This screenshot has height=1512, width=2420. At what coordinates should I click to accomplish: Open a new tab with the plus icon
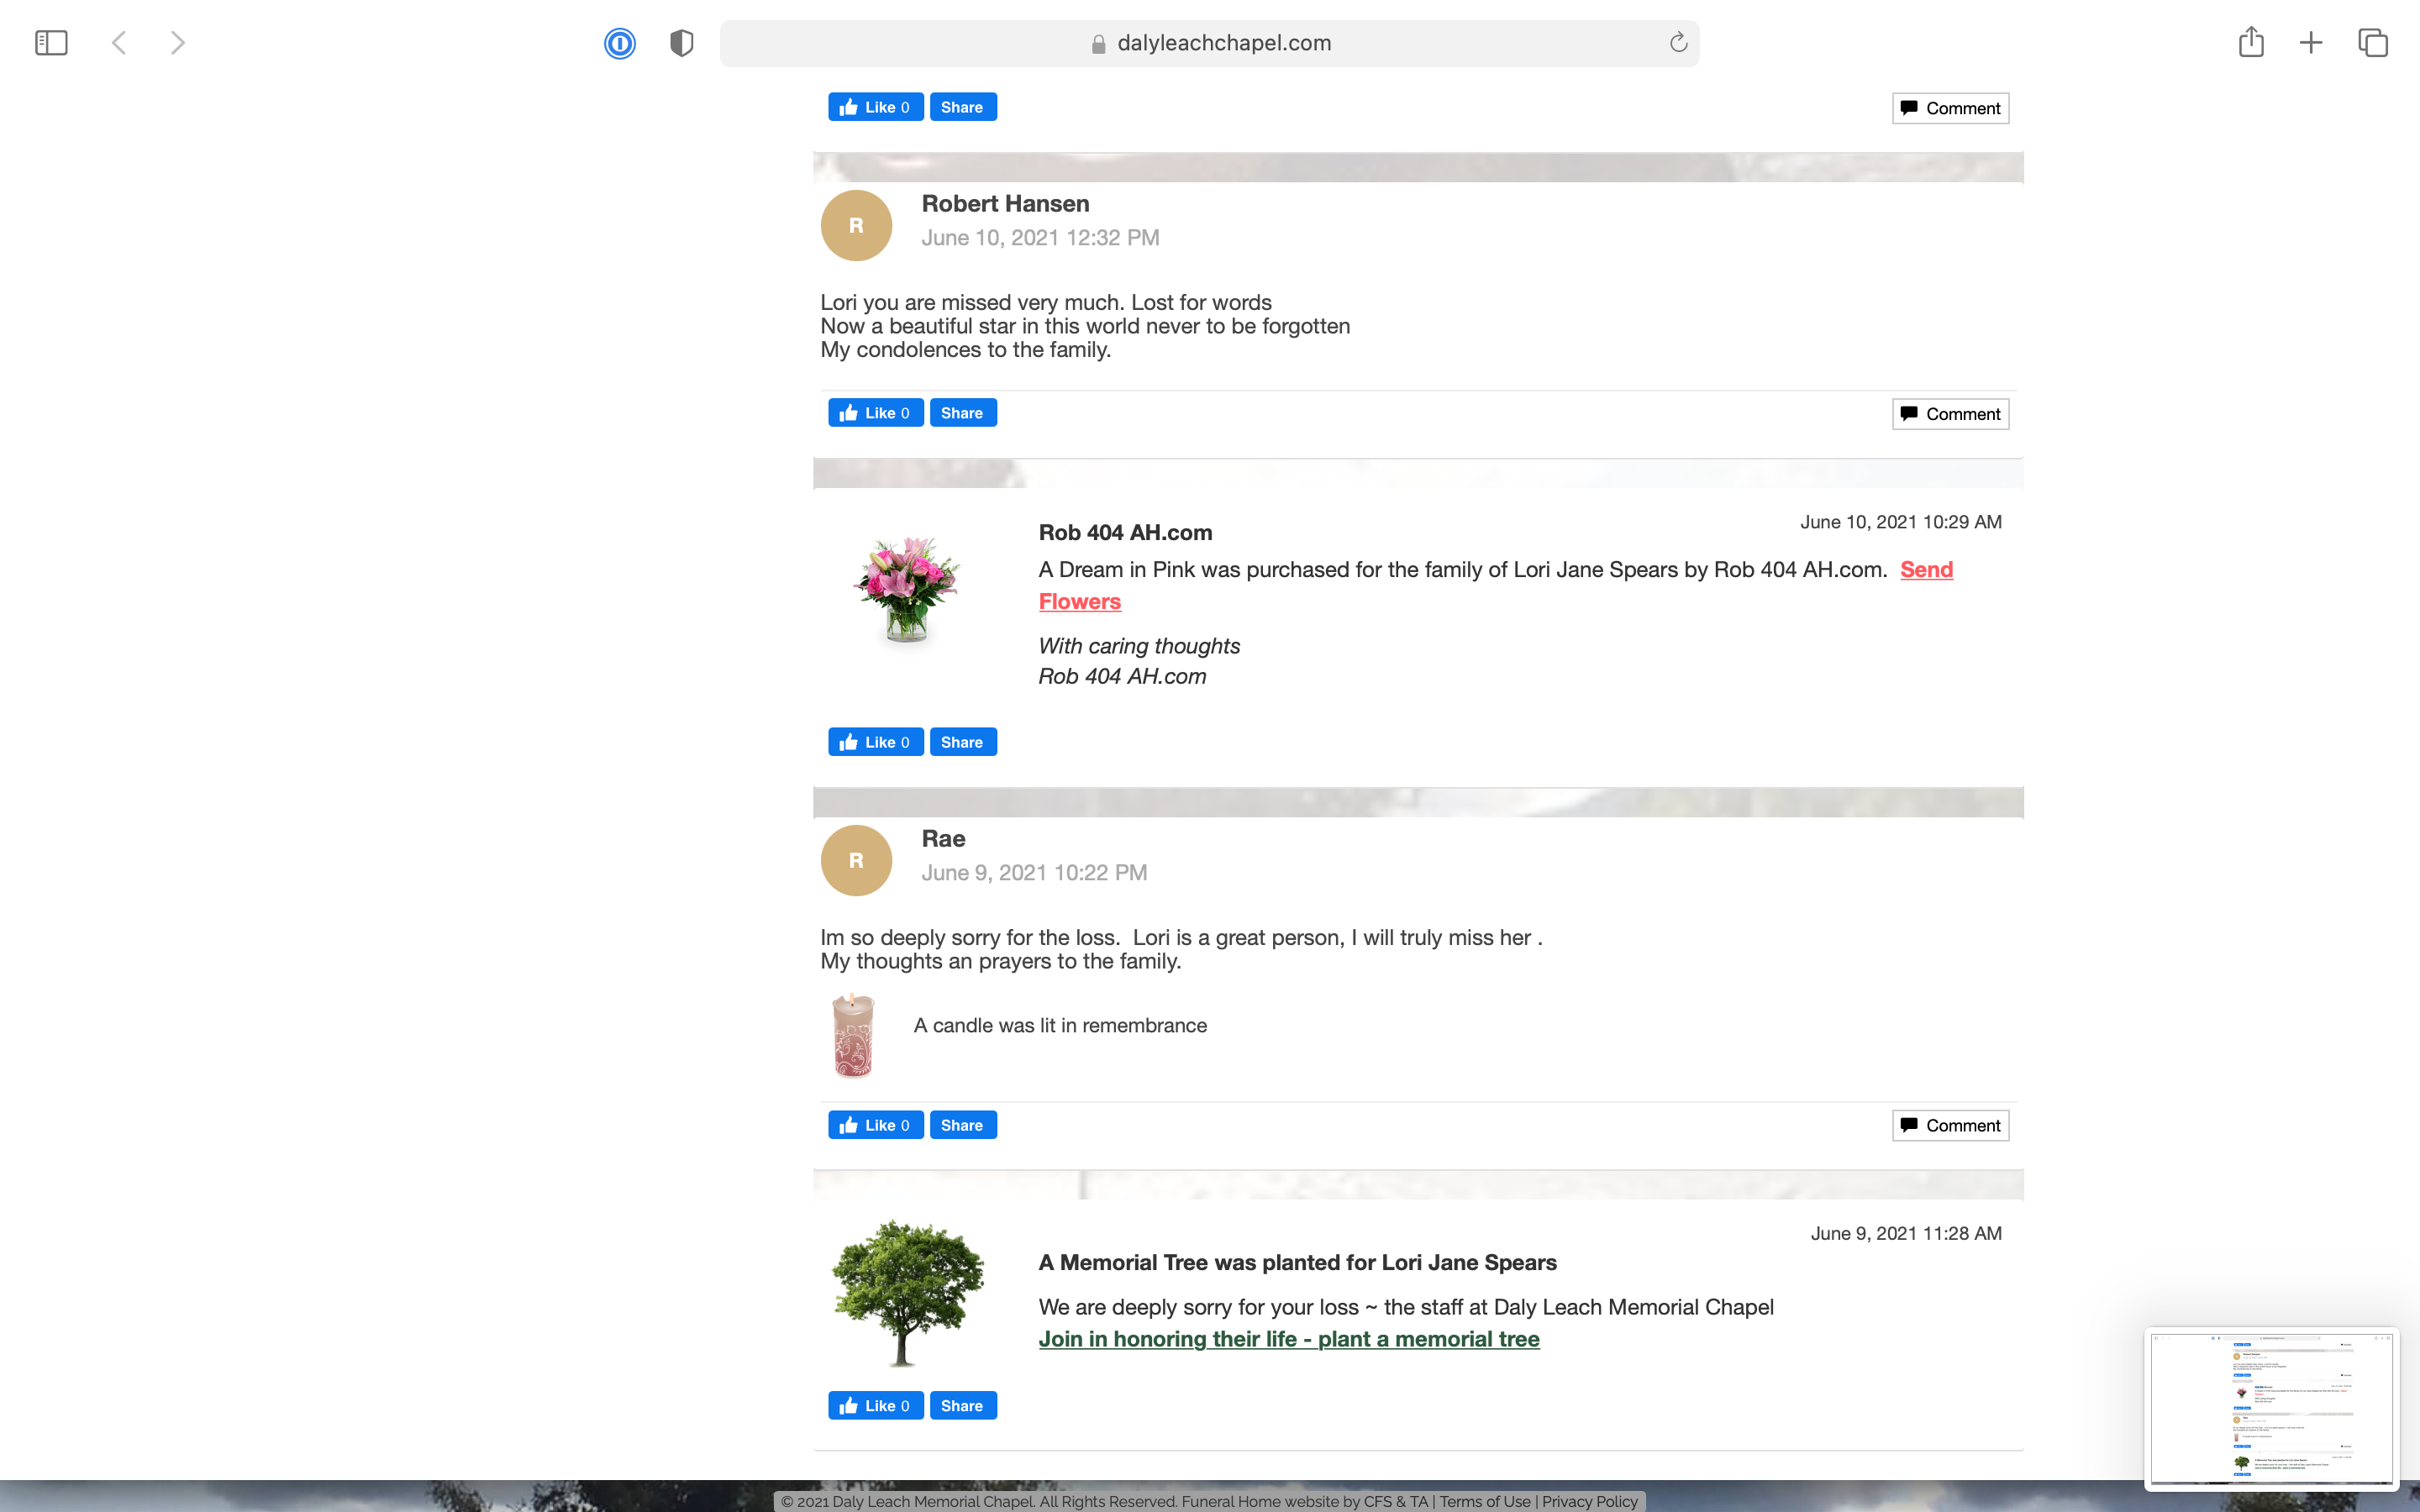pyautogui.click(x=2311, y=43)
